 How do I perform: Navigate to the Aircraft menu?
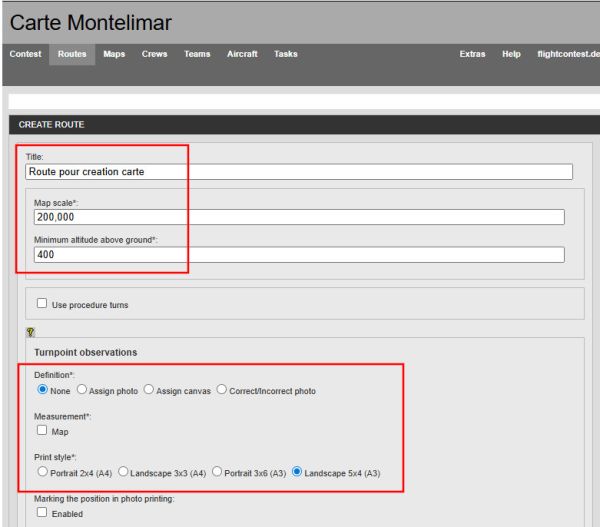pyautogui.click(x=242, y=54)
